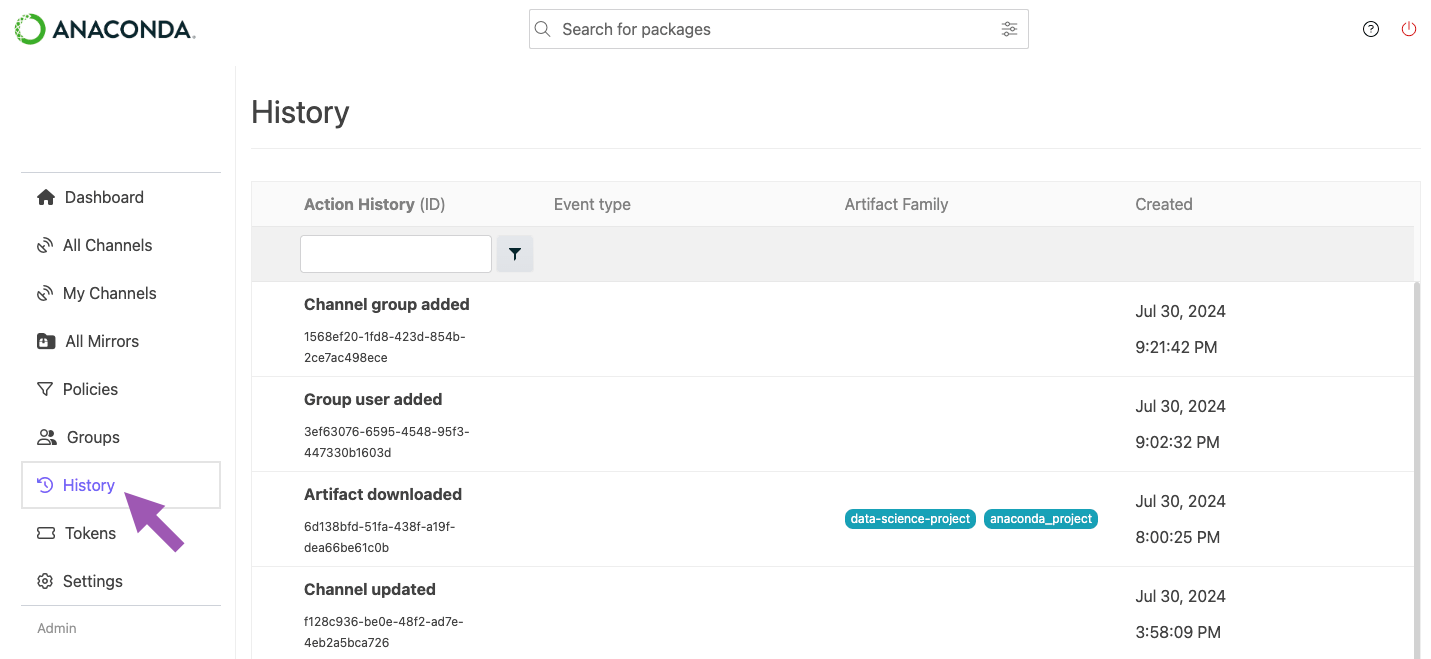Click ID starting with 6d138bfd
1431x659 pixels.
pos(380,537)
